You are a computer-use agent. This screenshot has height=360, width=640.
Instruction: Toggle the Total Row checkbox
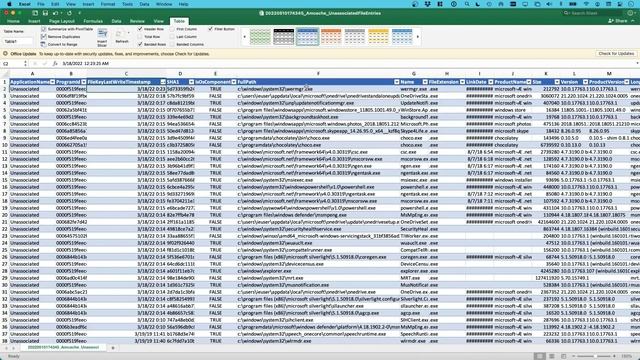pyautogui.click(x=140, y=37)
